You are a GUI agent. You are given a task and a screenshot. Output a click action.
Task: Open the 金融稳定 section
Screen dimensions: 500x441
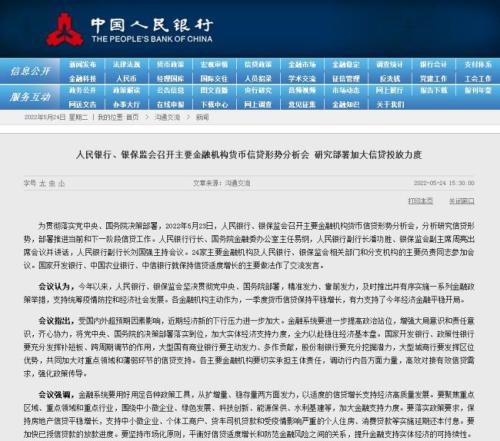[346, 65]
